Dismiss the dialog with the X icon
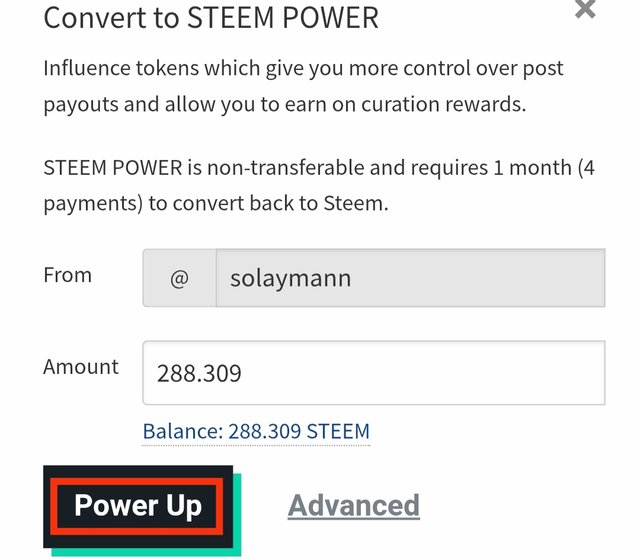This screenshot has width=640, height=559. [585, 10]
